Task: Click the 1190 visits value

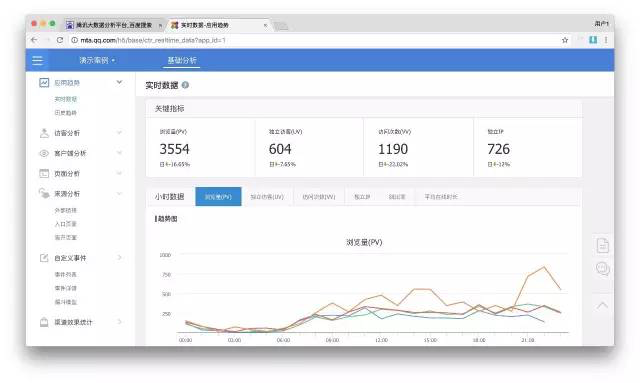Action: [393, 149]
